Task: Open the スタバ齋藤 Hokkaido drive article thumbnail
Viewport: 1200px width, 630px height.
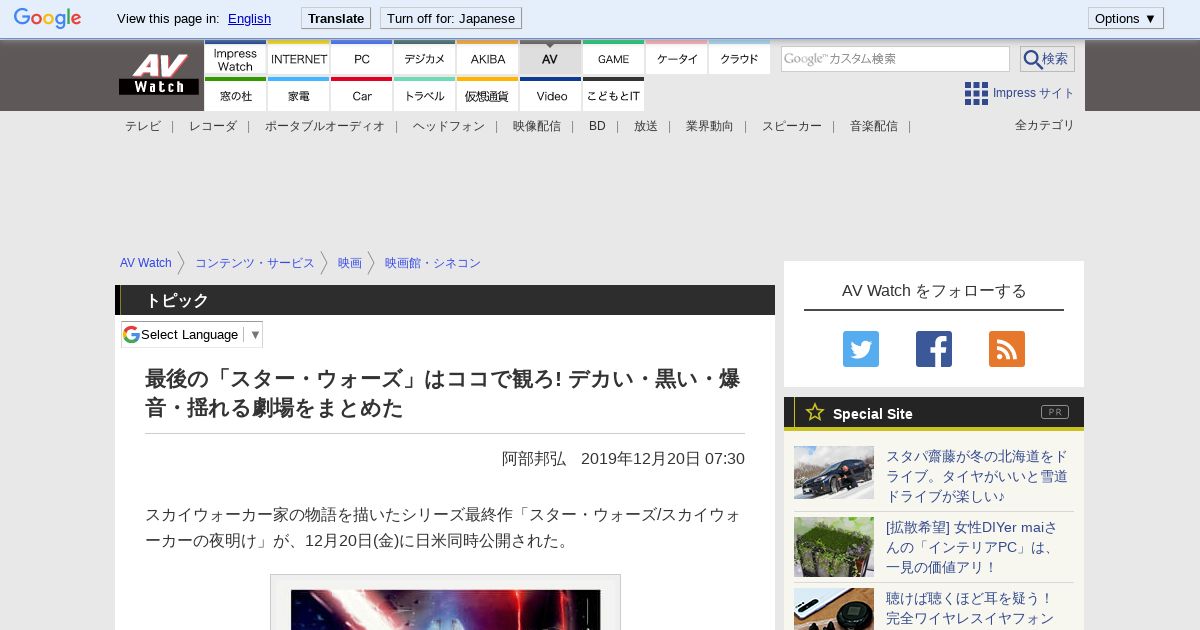Action: coord(834,472)
